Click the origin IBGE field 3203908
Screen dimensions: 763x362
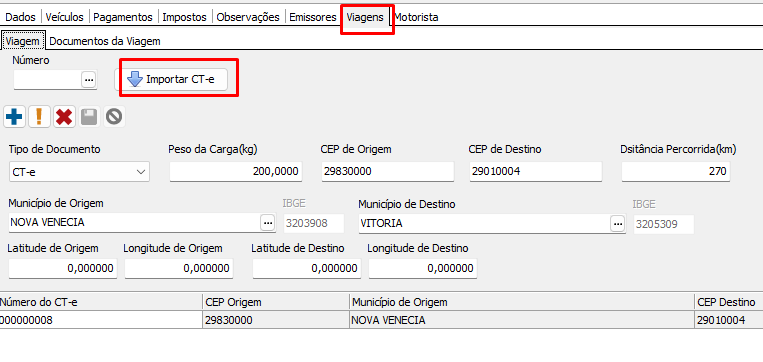coord(313,223)
